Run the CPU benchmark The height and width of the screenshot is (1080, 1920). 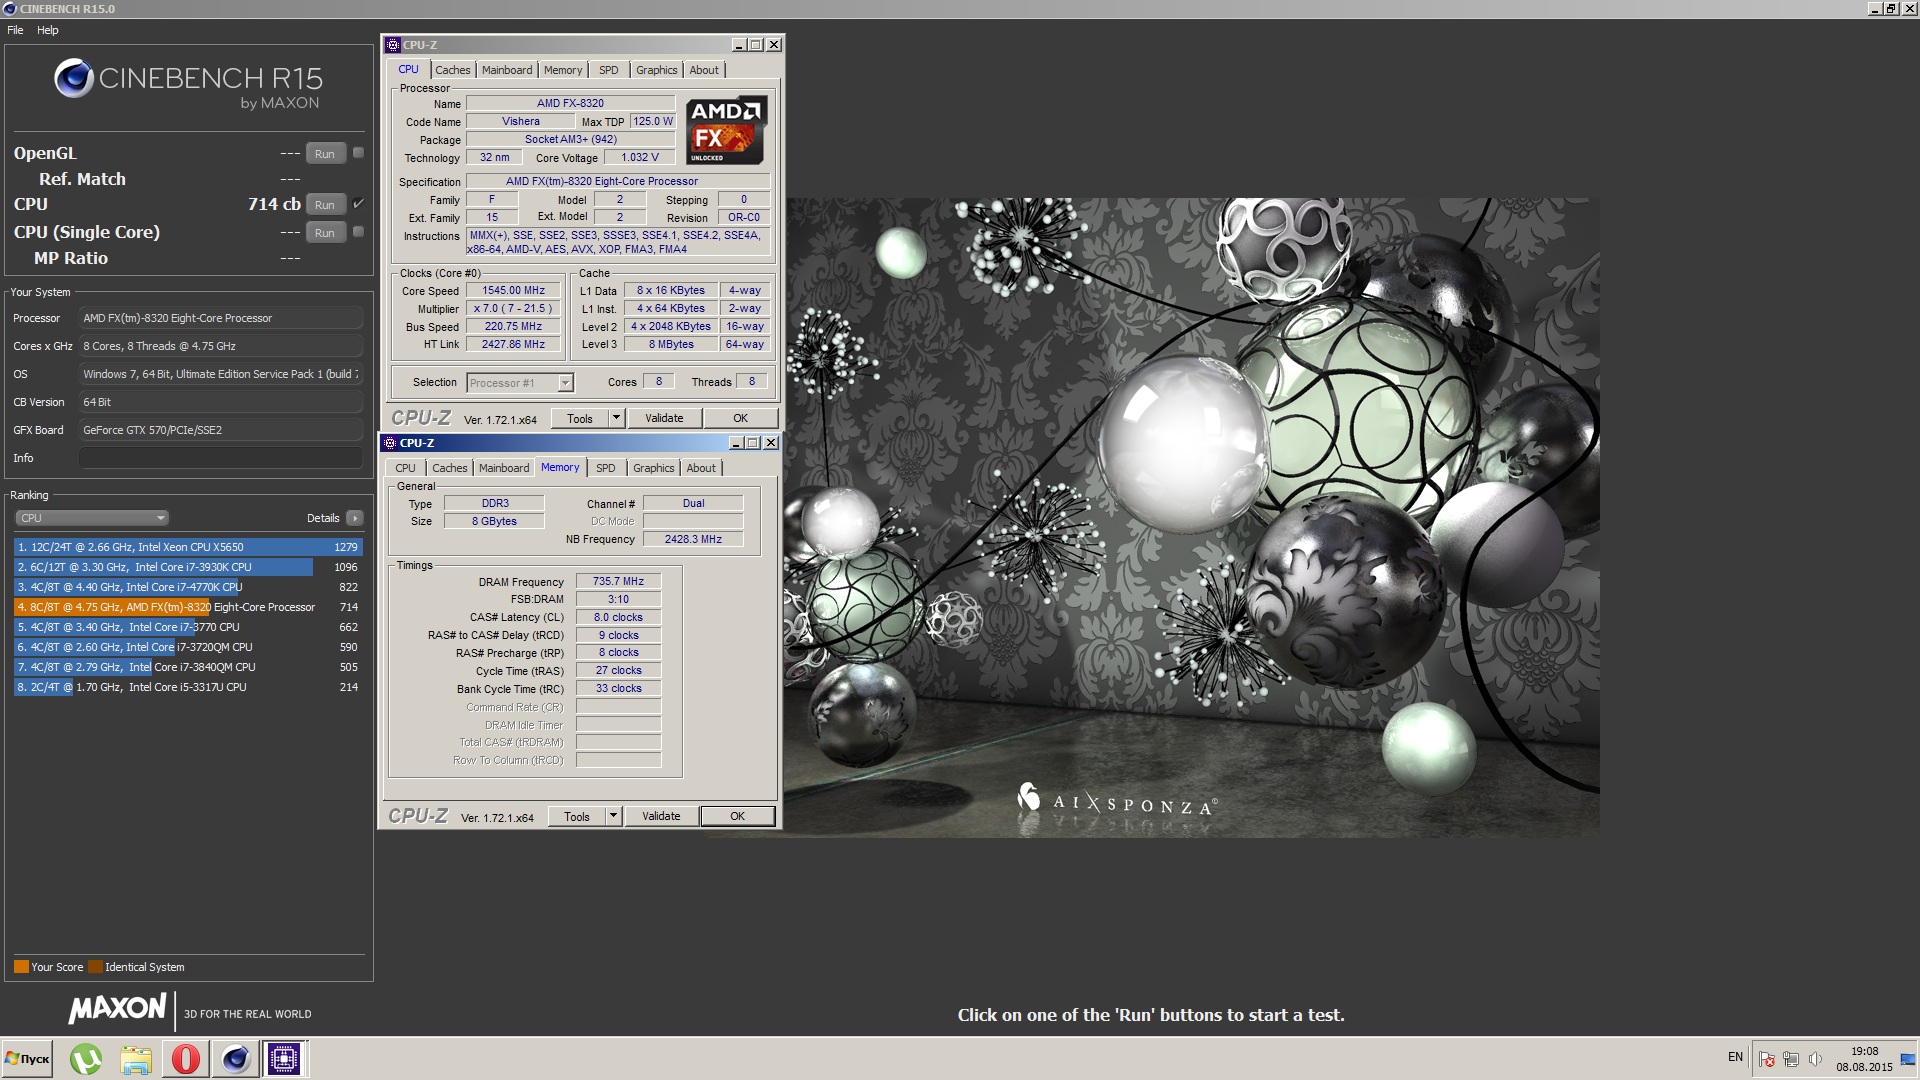click(325, 205)
